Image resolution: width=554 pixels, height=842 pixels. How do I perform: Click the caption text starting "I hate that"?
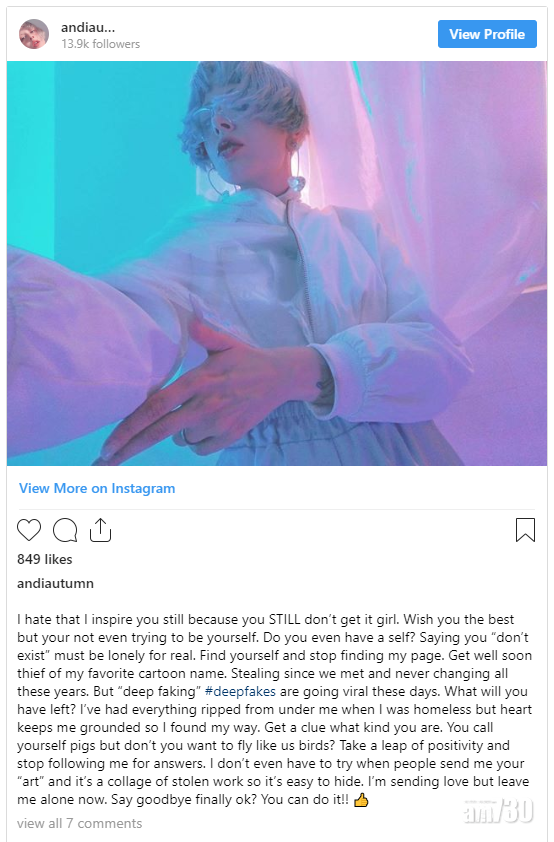[274, 709]
